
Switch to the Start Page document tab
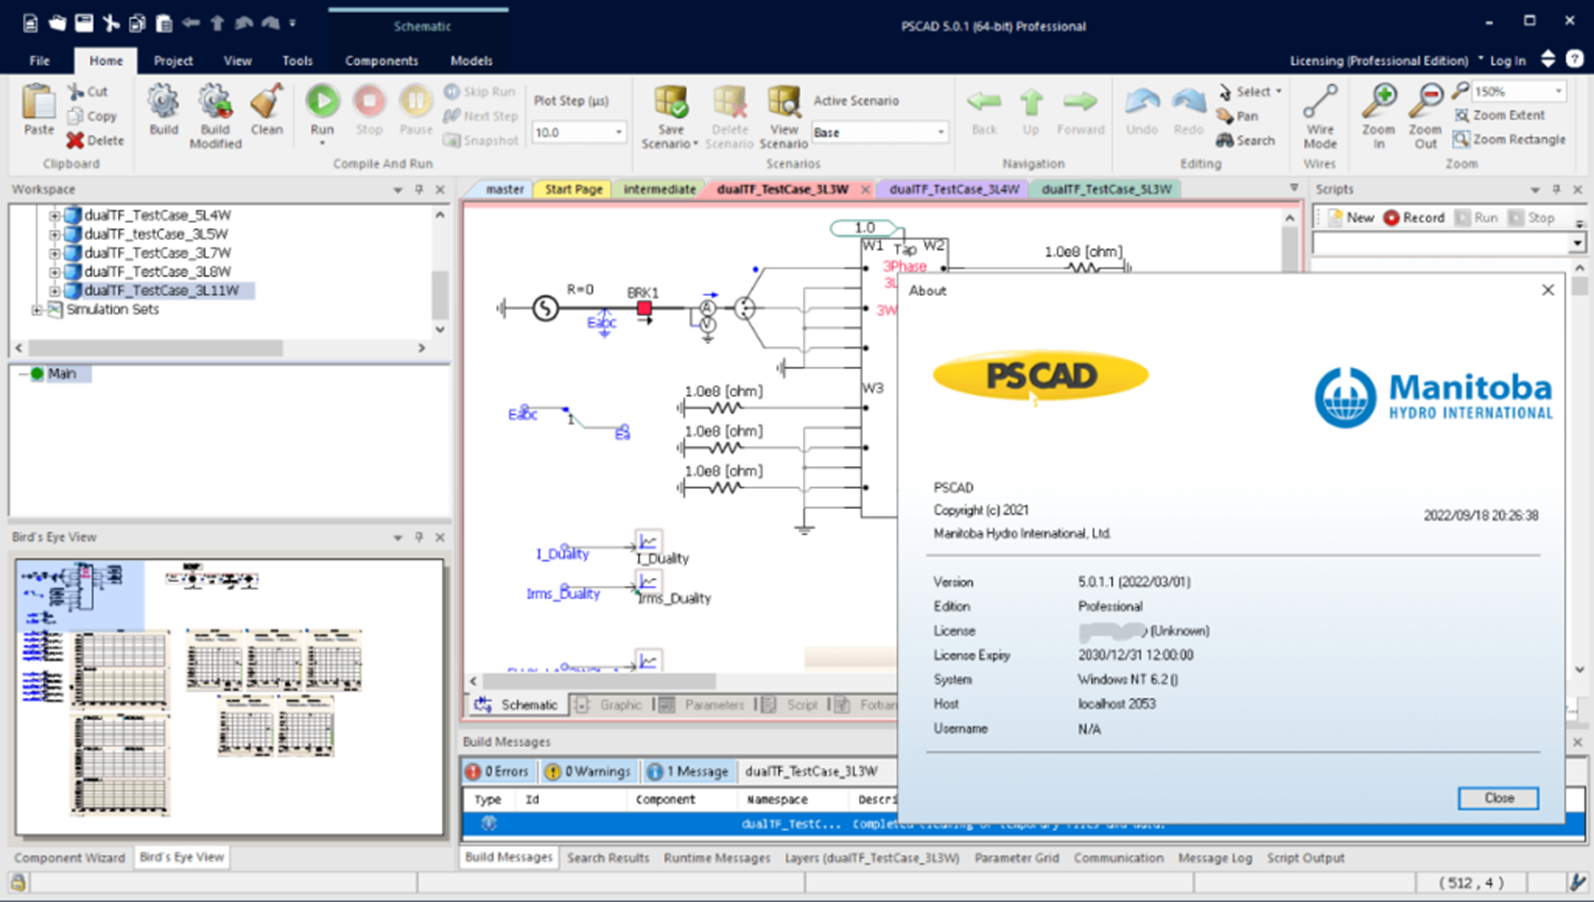574,189
